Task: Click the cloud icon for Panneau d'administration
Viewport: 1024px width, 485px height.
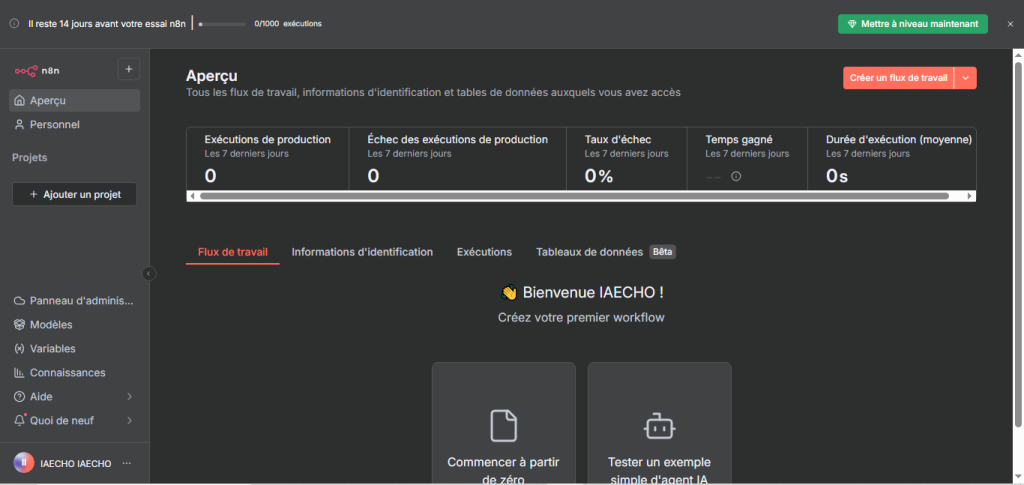Action: [20, 301]
